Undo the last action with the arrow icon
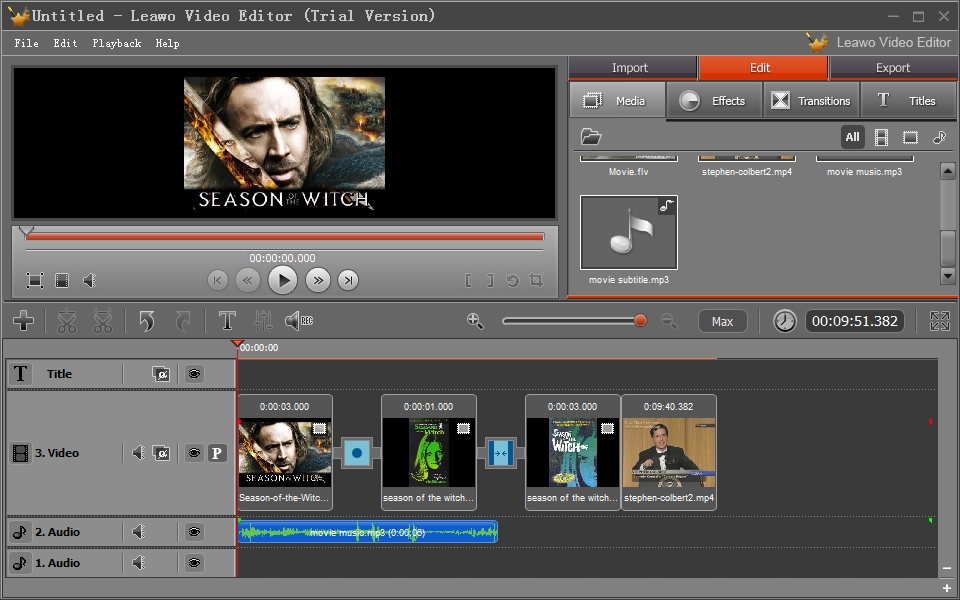Screen dimensions: 960x600 click(x=147, y=321)
